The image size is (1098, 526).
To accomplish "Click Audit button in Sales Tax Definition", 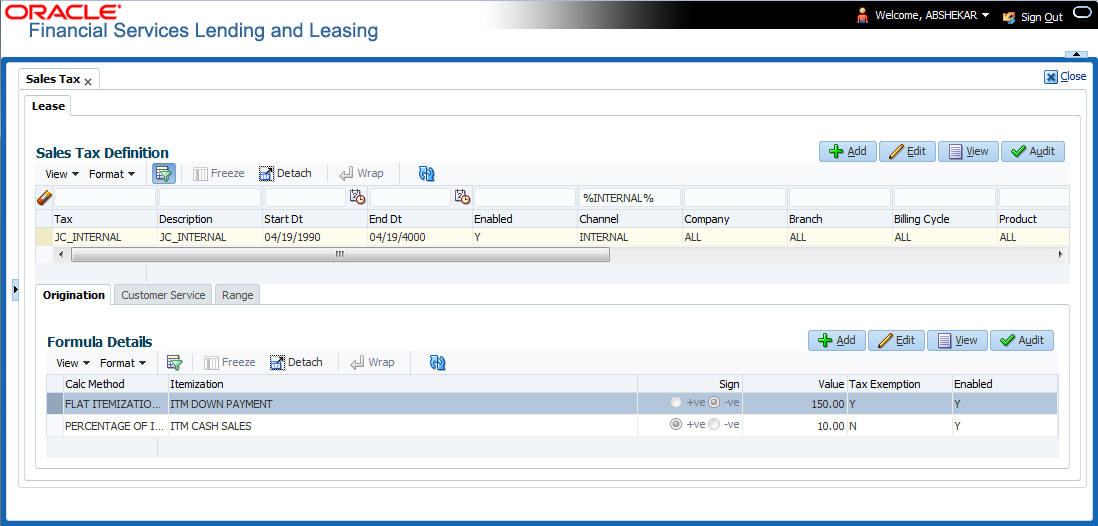I will [x=1033, y=151].
